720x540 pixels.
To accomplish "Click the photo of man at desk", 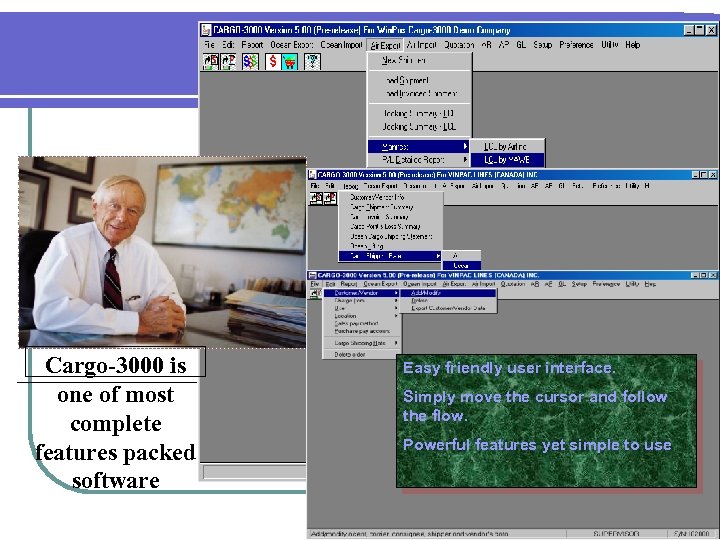I will [x=163, y=252].
